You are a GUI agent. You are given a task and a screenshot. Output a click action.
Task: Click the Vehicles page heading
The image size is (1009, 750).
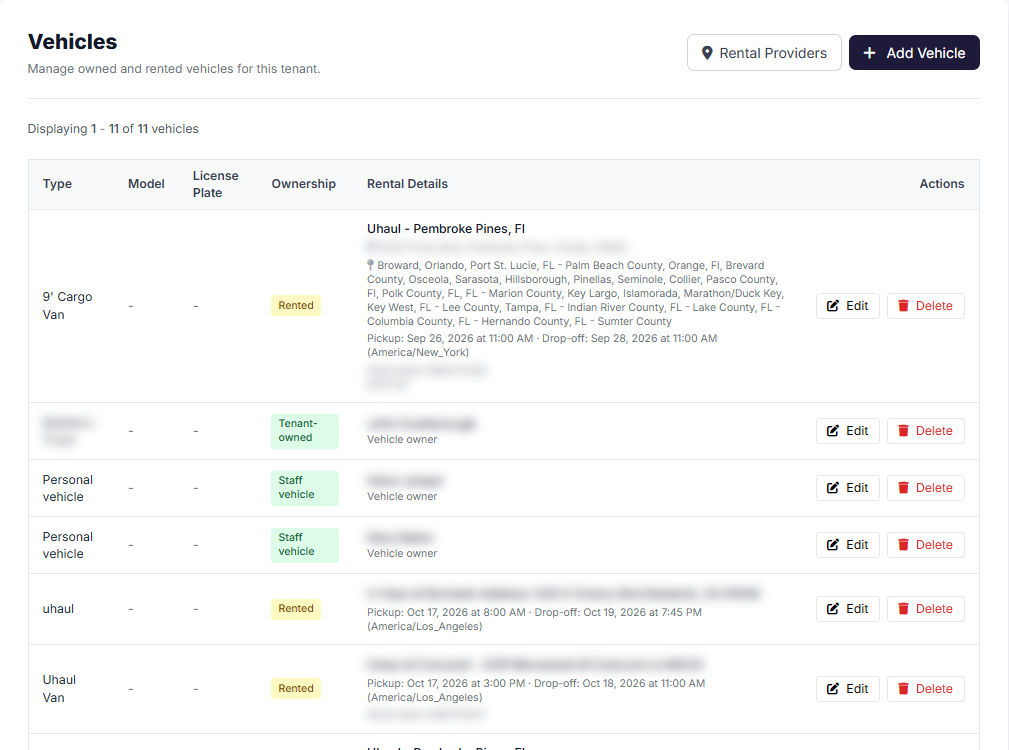pyautogui.click(x=72, y=42)
